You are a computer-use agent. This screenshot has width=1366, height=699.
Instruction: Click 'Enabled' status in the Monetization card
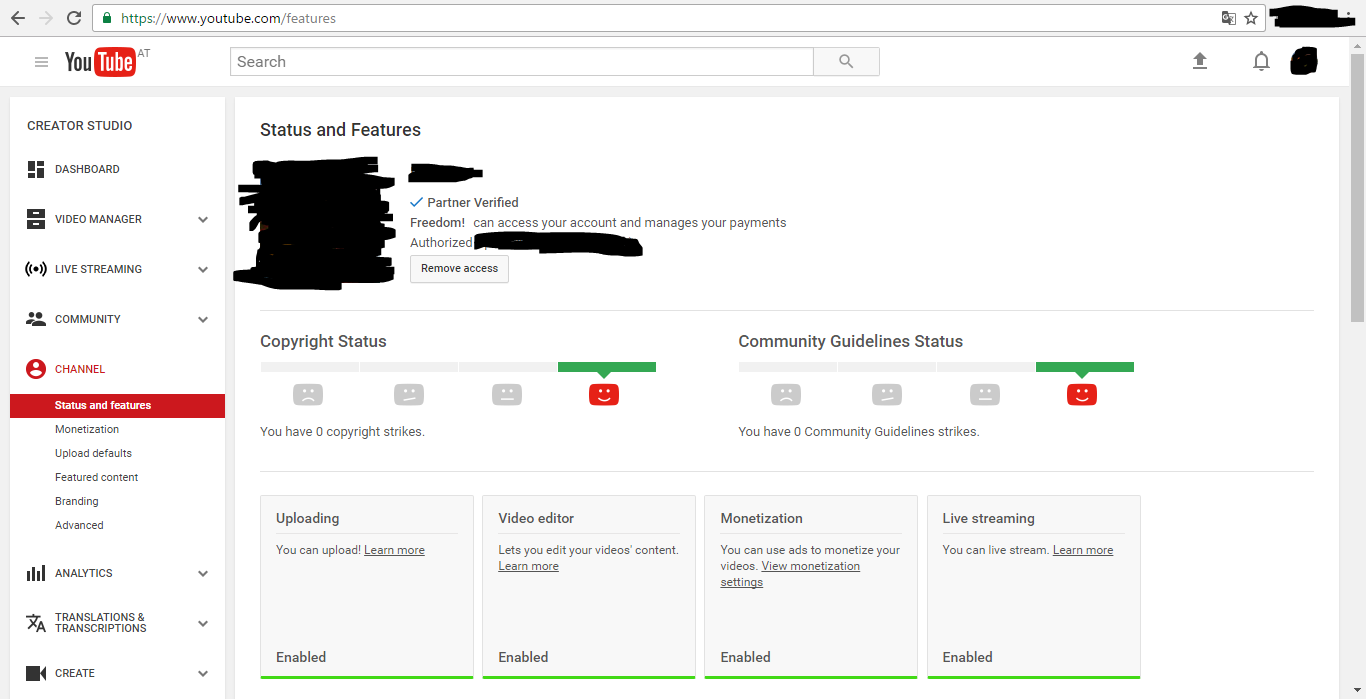[745, 657]
